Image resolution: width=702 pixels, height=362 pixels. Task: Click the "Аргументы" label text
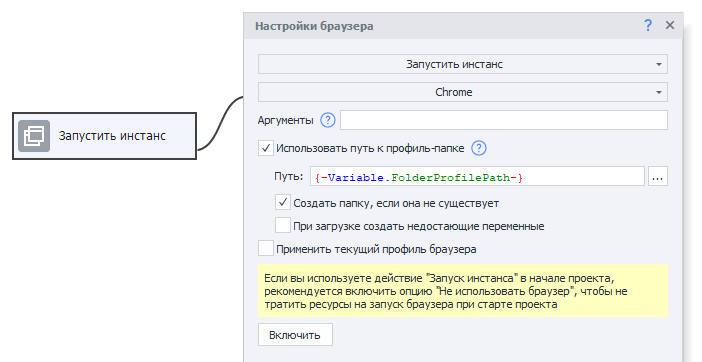coord(285,120)
